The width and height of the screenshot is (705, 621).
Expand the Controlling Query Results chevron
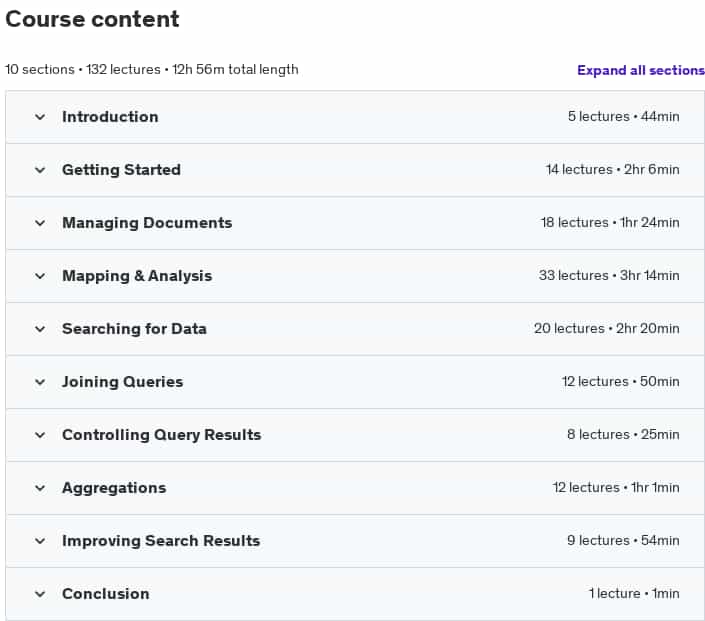click(40, 435)
